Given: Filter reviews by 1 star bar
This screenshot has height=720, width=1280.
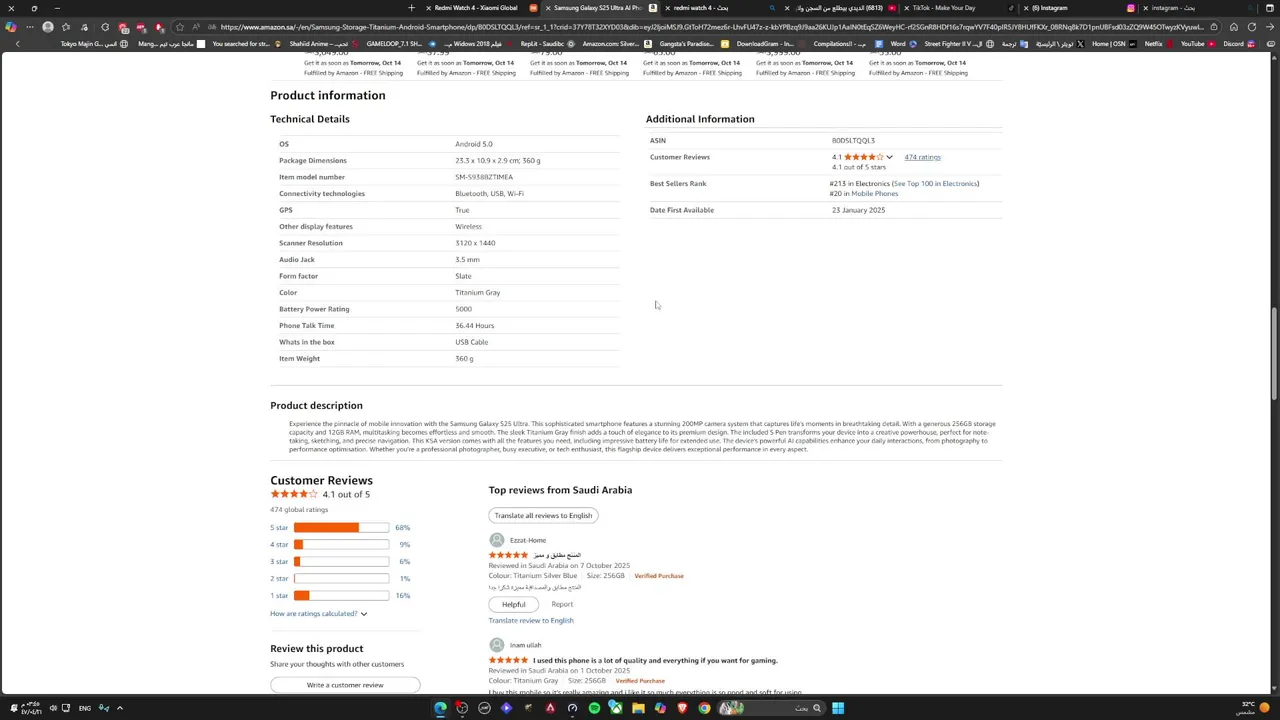Looking at the screenshot, I should coord(341,596).
